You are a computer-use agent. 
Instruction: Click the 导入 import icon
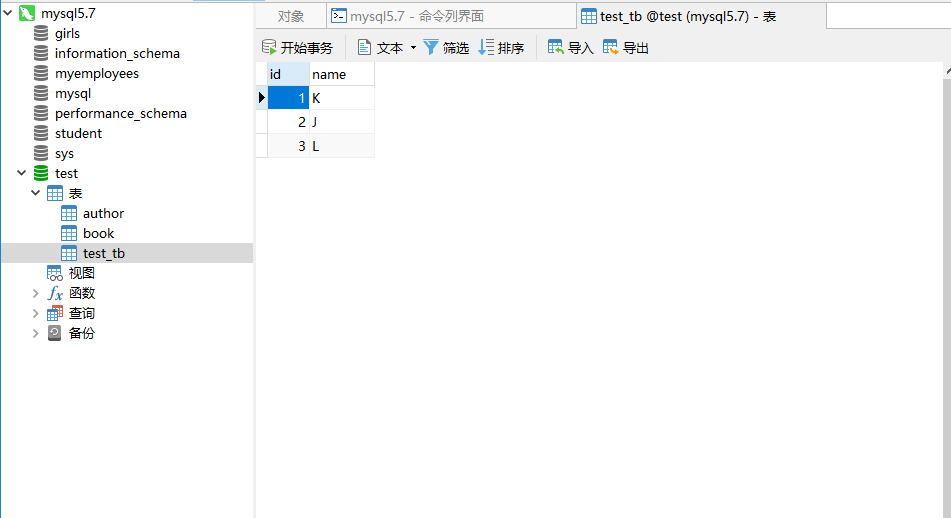pyautogui.click(x=556, y=47)
